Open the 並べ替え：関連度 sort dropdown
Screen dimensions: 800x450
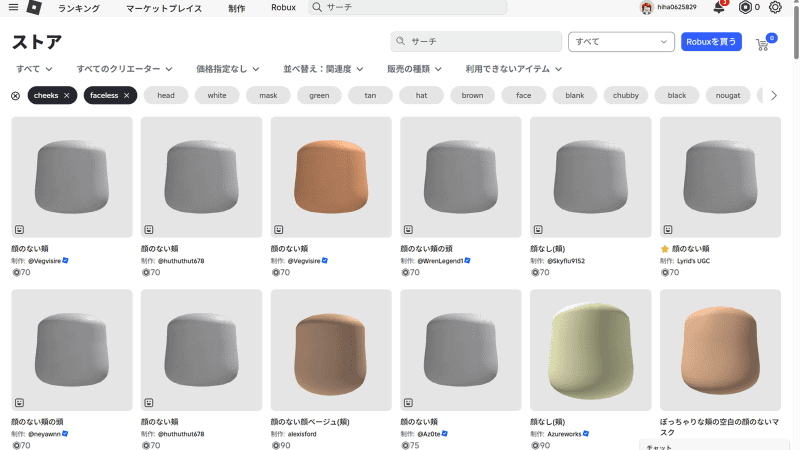tap(323, 69)
